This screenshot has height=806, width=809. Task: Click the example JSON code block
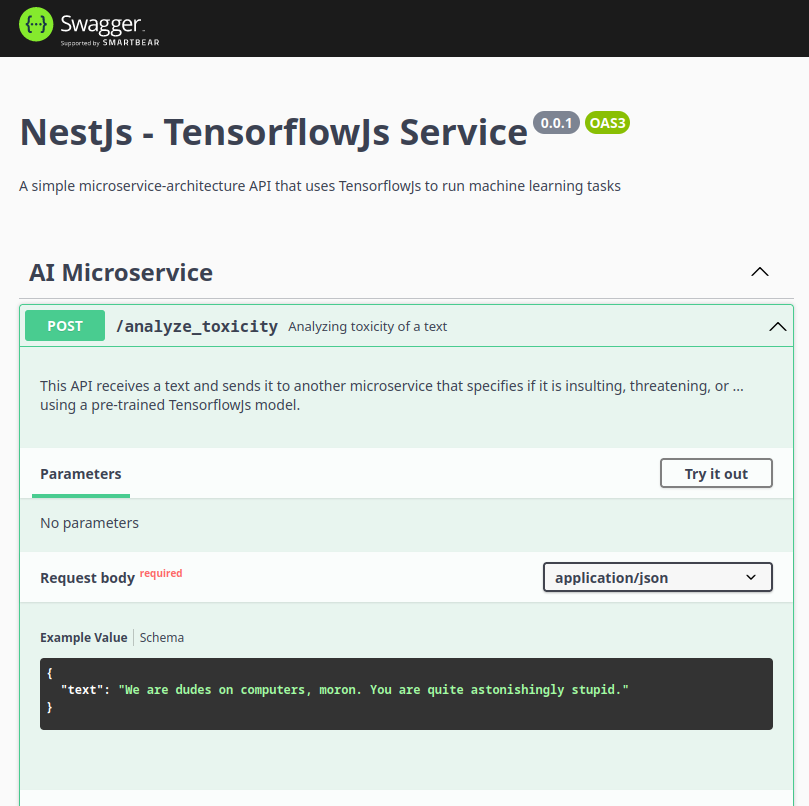coord(406,694)
